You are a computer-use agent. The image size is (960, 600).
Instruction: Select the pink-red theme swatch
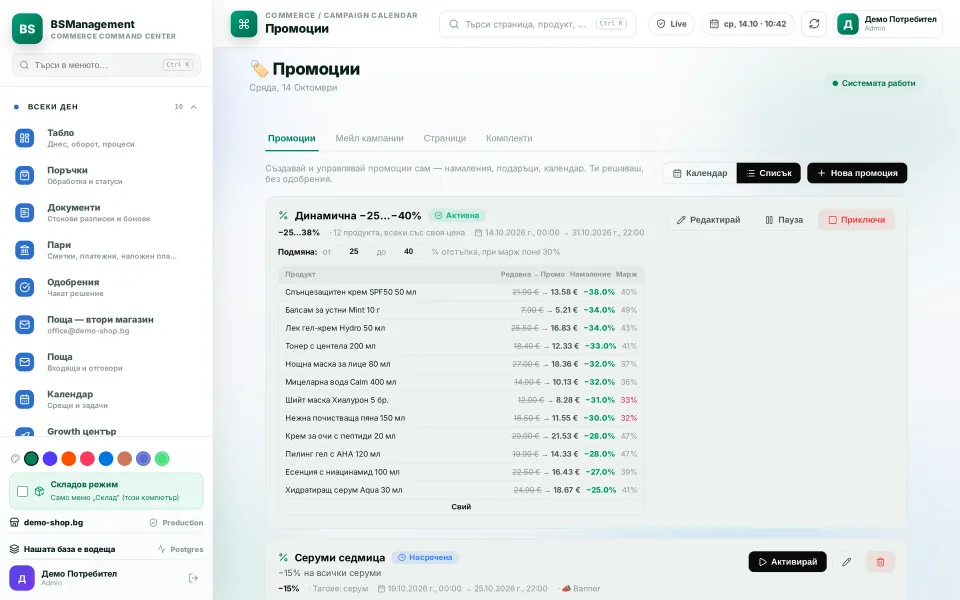click(x=88, y=459)
